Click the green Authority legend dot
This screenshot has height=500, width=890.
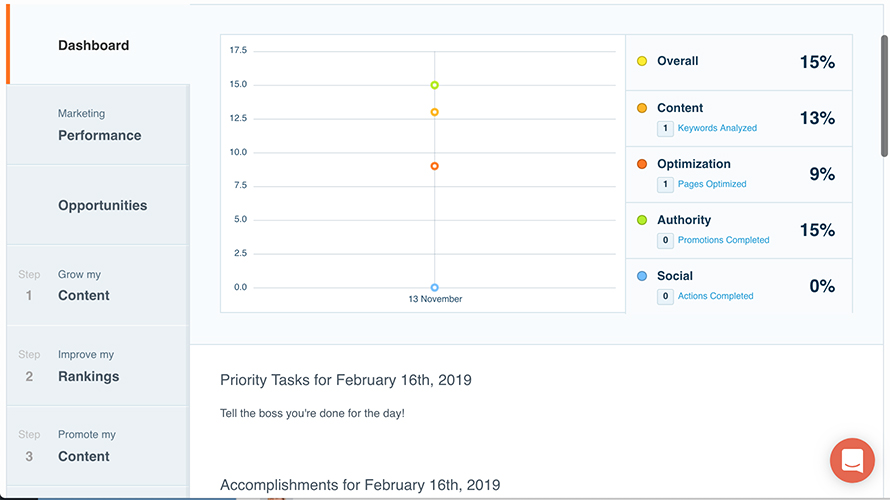(x=642, y=220)
